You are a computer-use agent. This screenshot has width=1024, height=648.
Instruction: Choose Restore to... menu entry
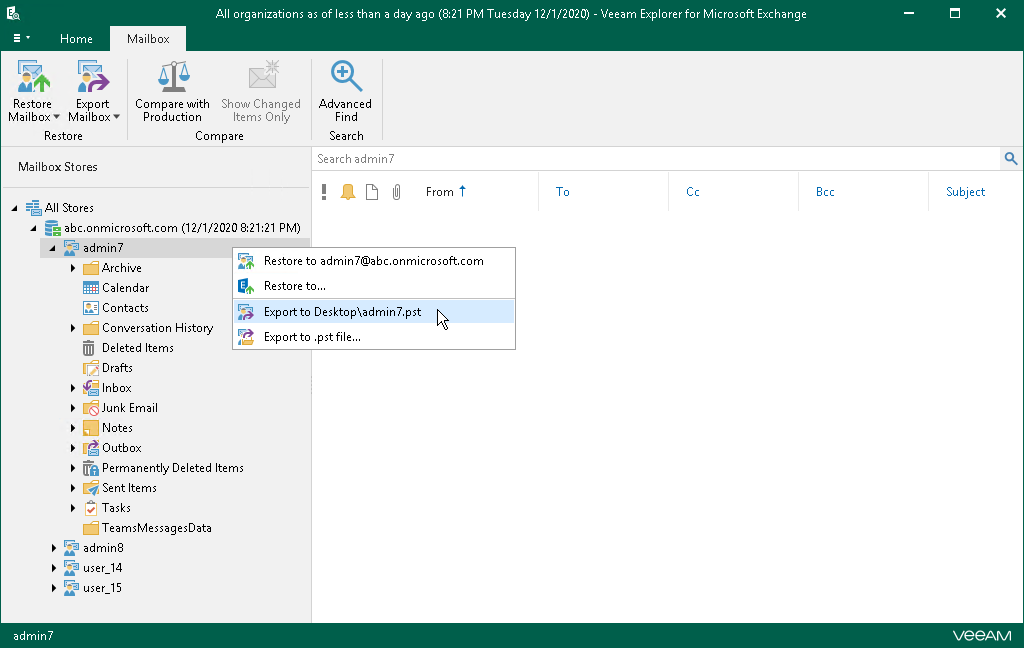[x=374, y=285]
